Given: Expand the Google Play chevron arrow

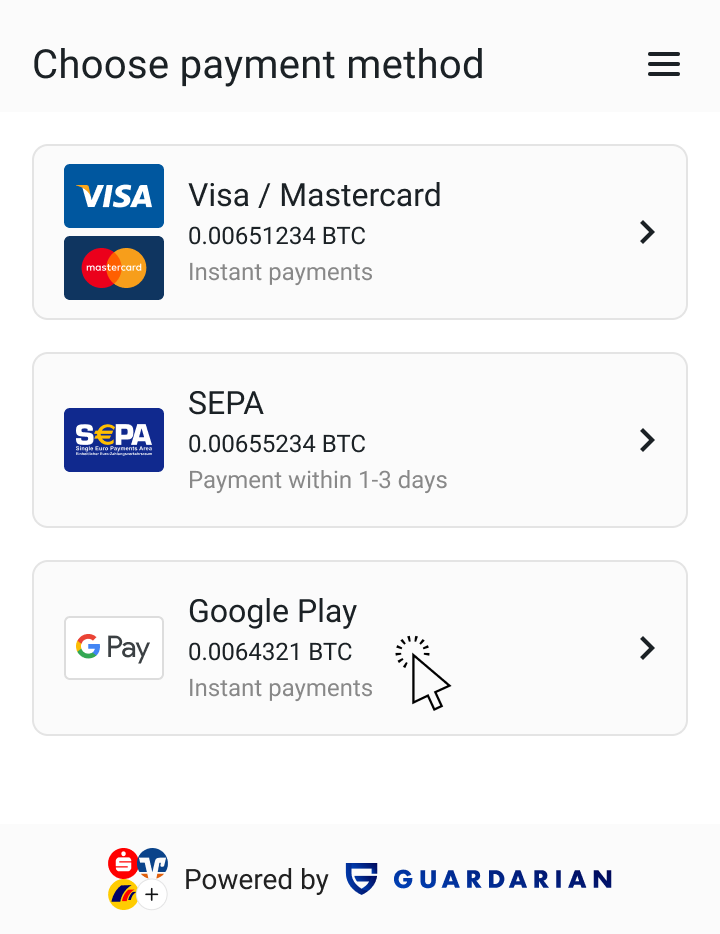Looking at the screenshot, I should pyautogui.click(x=647, y=648).
